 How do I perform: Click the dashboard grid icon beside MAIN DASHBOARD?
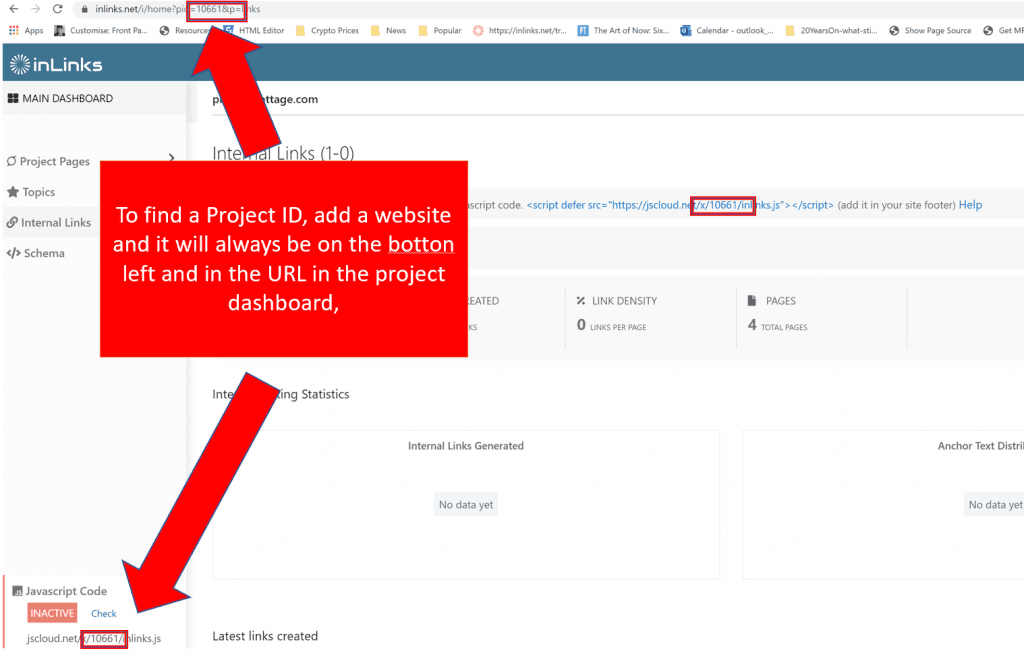[x=13, y=99]
